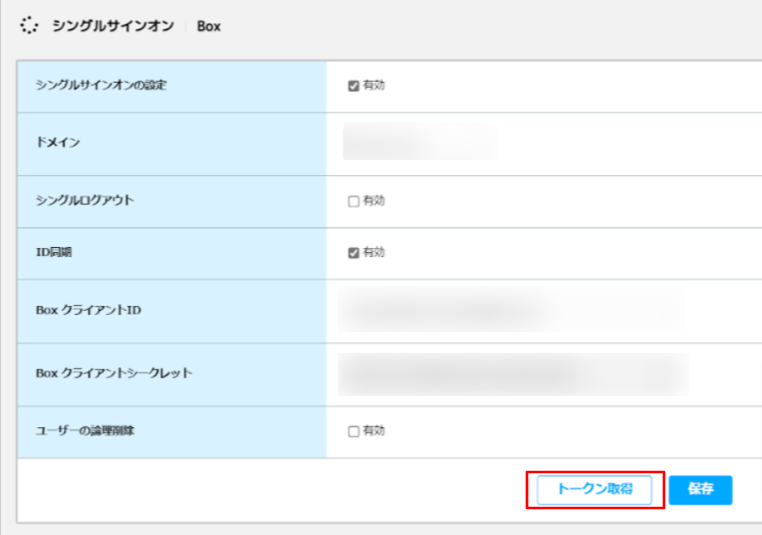Click the トークン取得 button
Screen dimensions: 762x535
pyautogui.click(x=594, y=490)
